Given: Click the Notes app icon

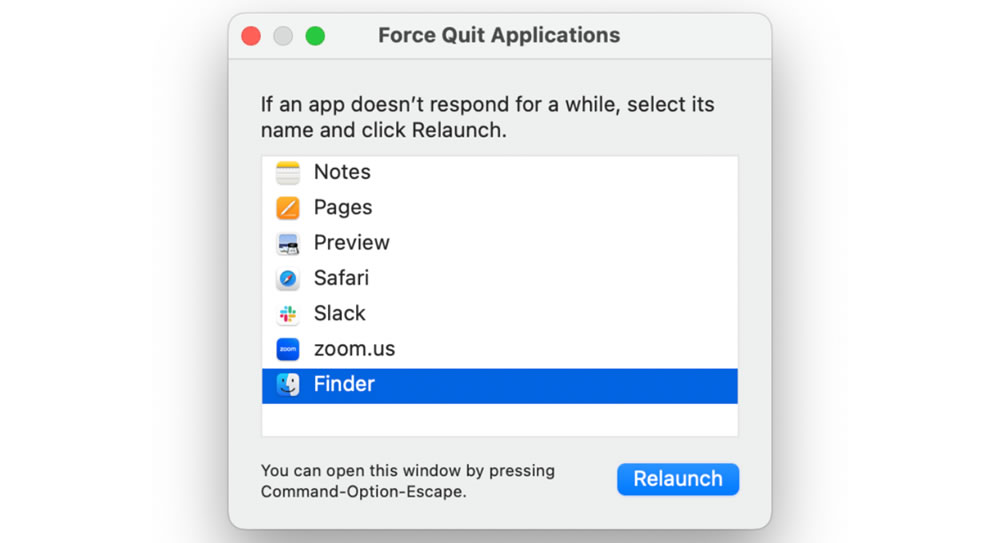Looking at the screenshot, I should pyautogui.click(x=288, y=172).
